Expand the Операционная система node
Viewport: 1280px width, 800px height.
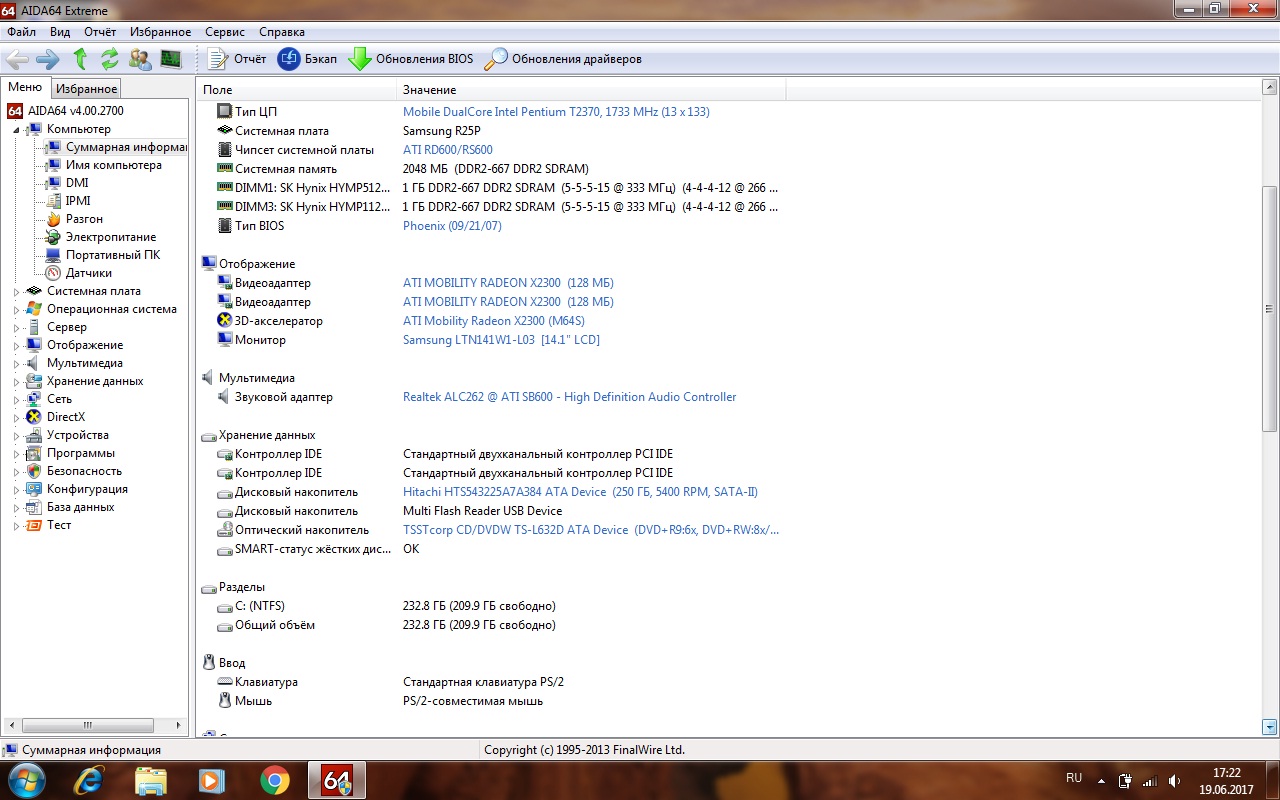(17, 310)
